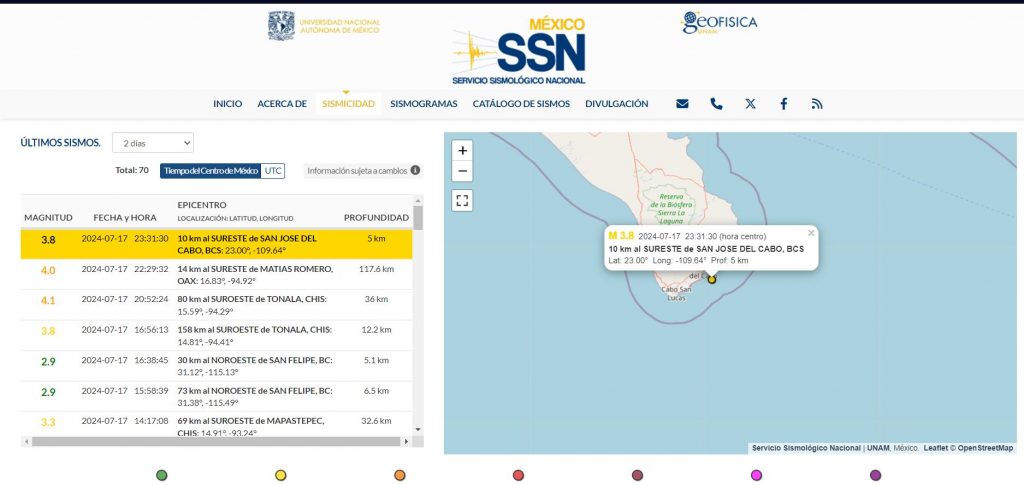Click the green magnitude legend circle

[162, 475]
